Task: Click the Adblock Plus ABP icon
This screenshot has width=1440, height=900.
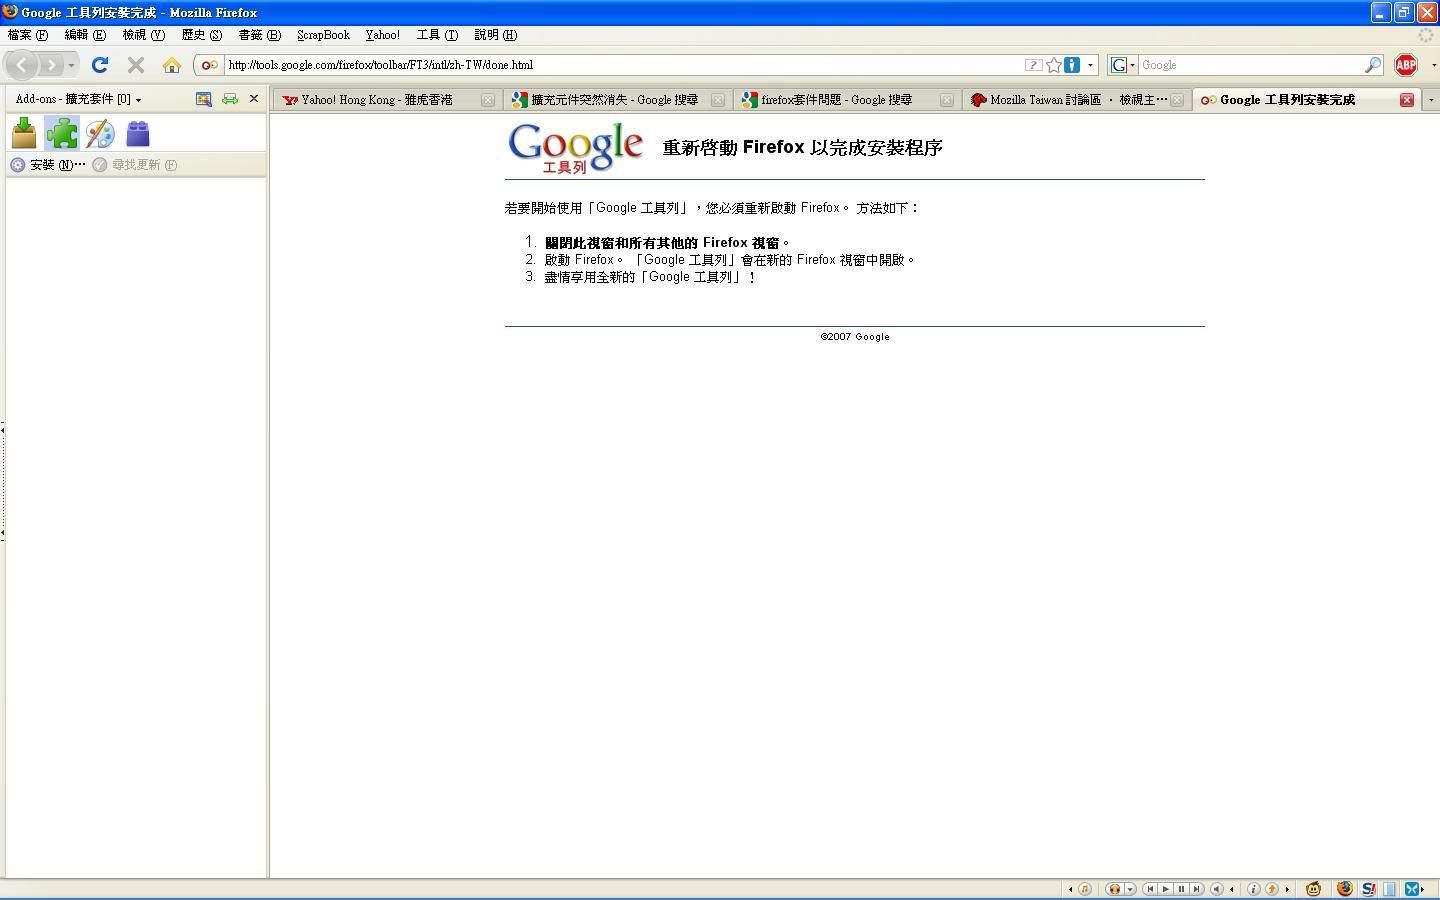Action: click(1406, 65)
